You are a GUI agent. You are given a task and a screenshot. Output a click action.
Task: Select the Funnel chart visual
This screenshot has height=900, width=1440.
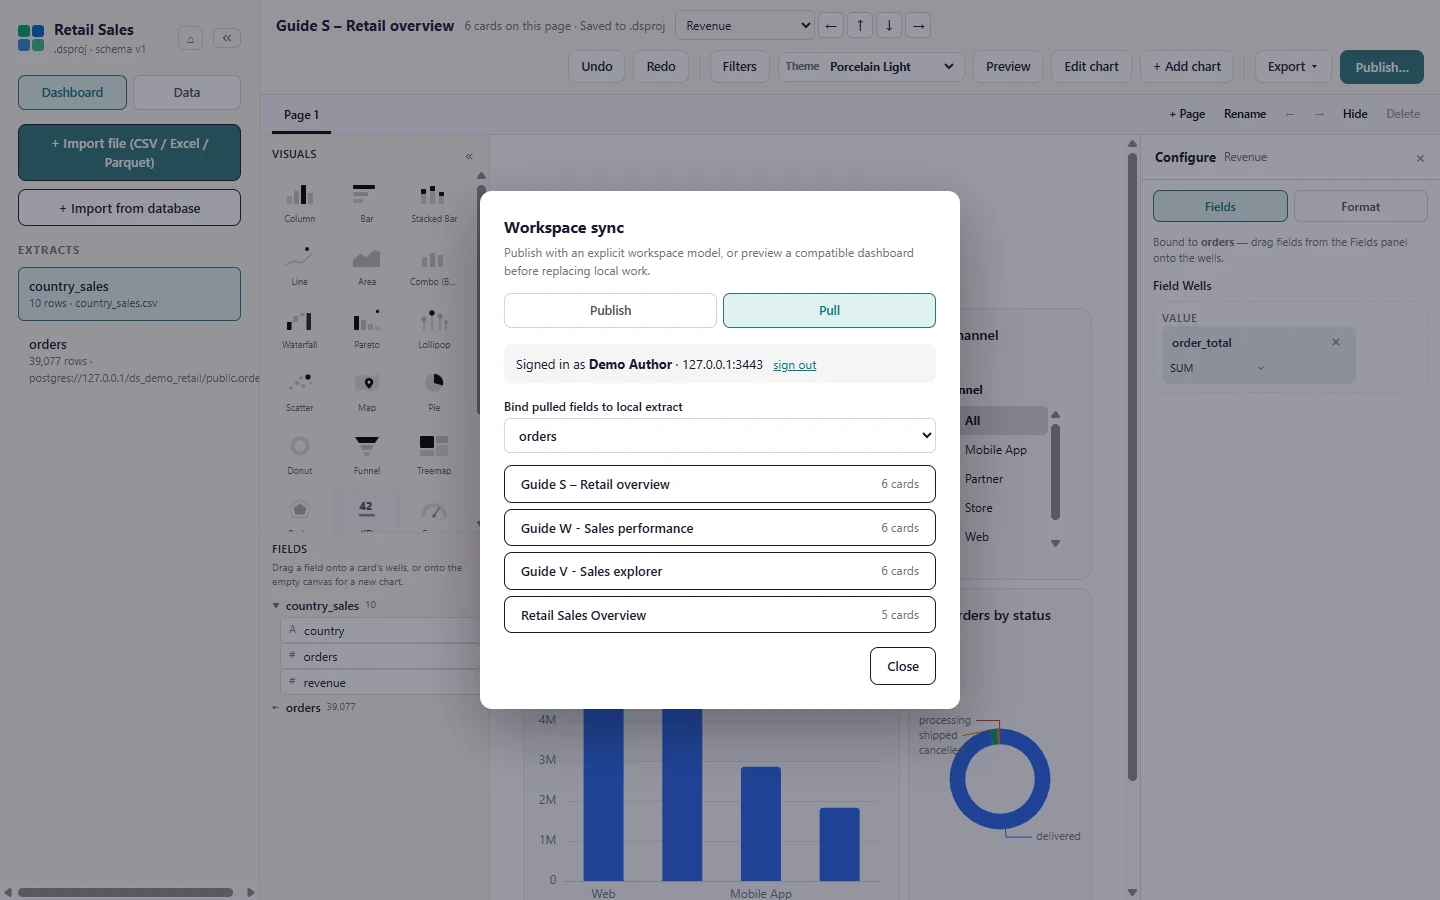point(367,455)
